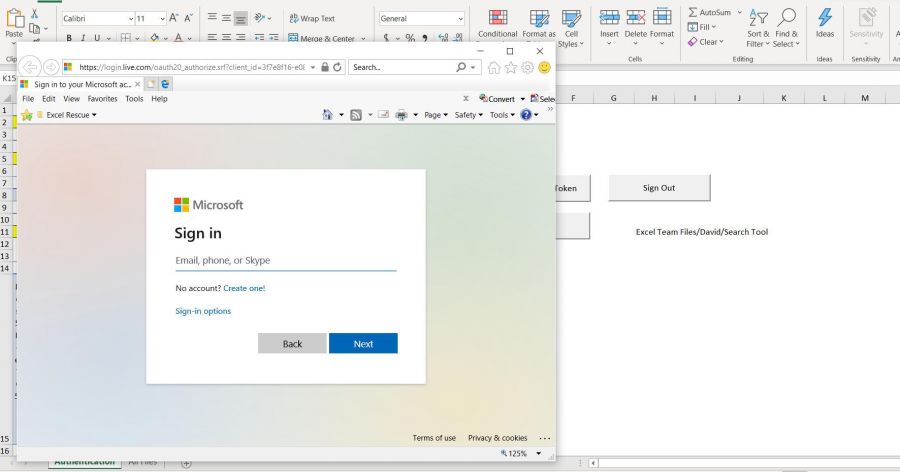Open the browser Edit menu
Viewport: 900px width, 472px height.
click(x=49, y=99)
